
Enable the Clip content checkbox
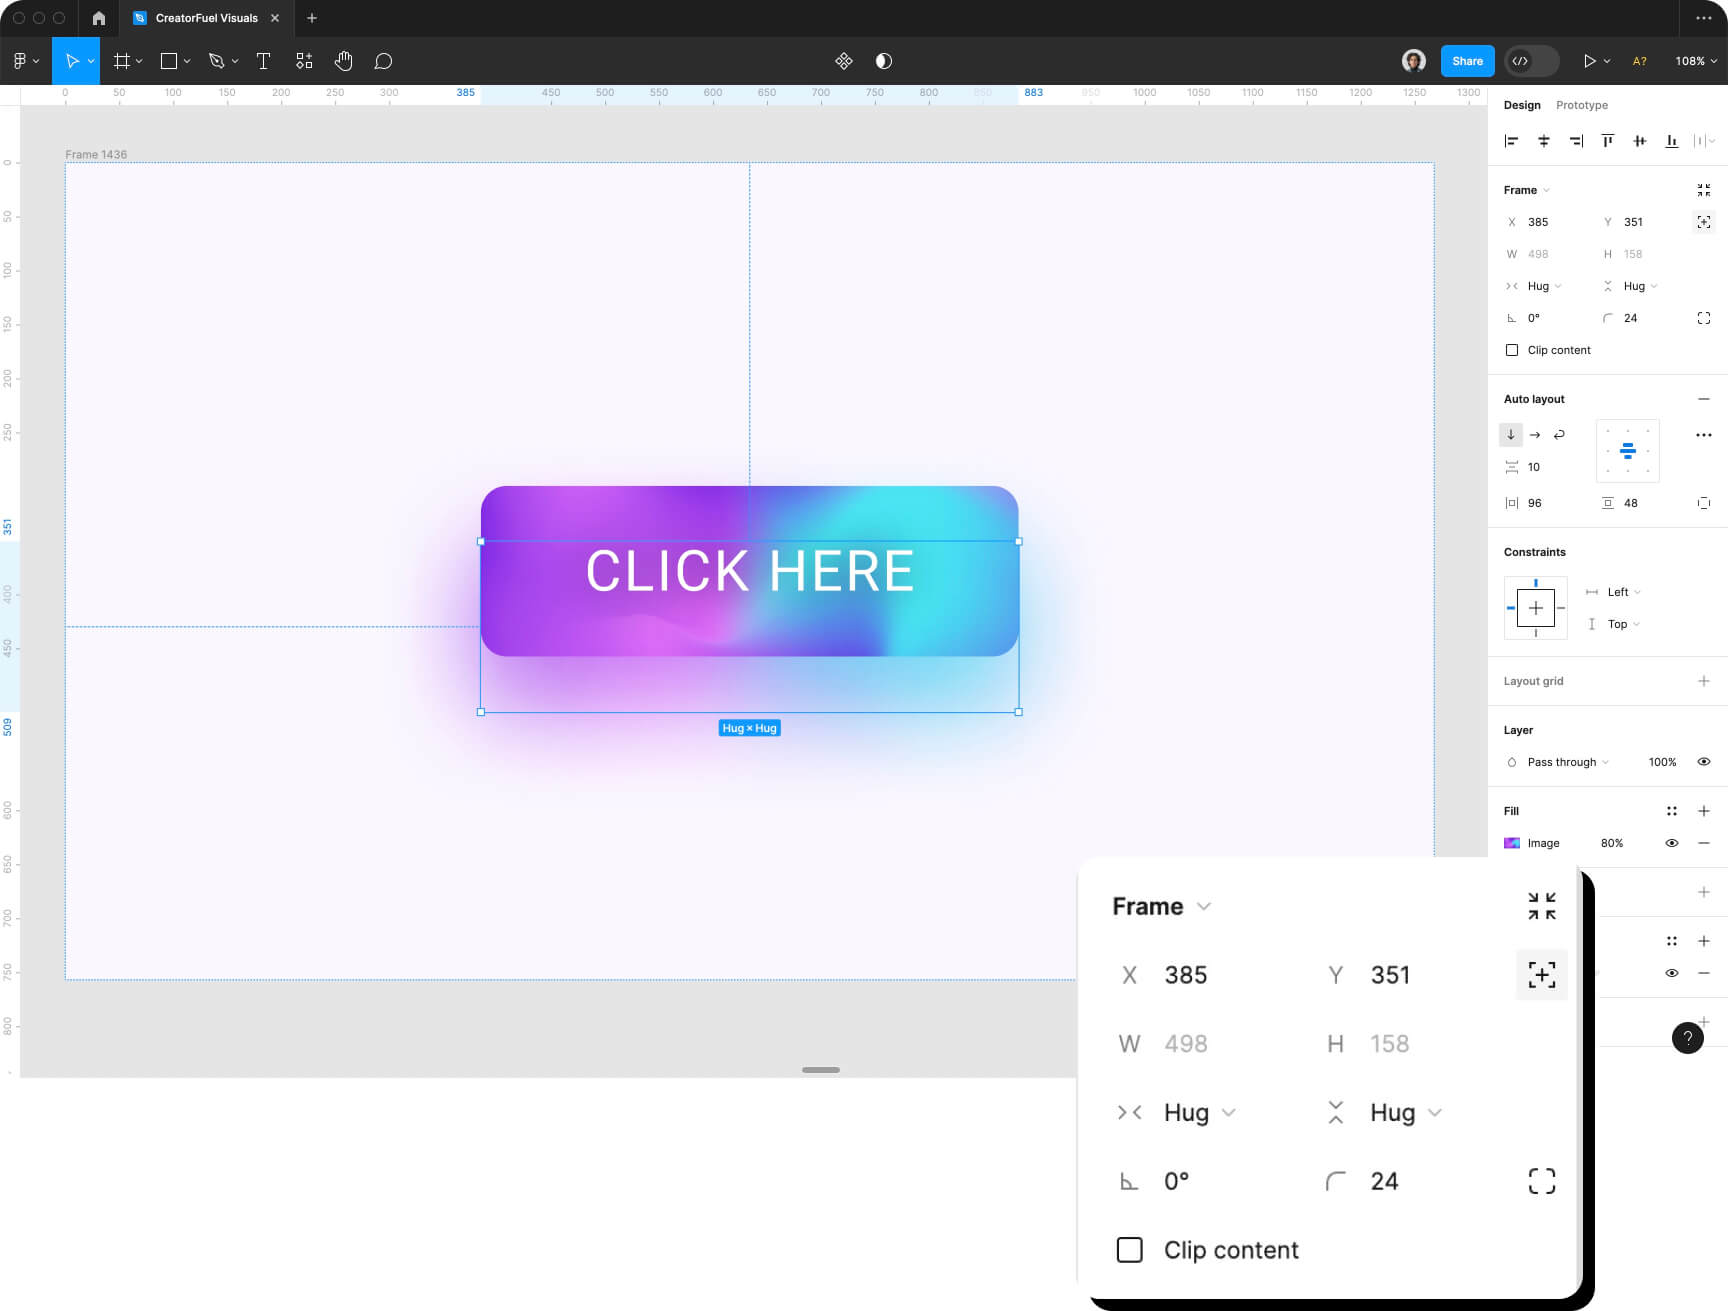(1512, 350)
